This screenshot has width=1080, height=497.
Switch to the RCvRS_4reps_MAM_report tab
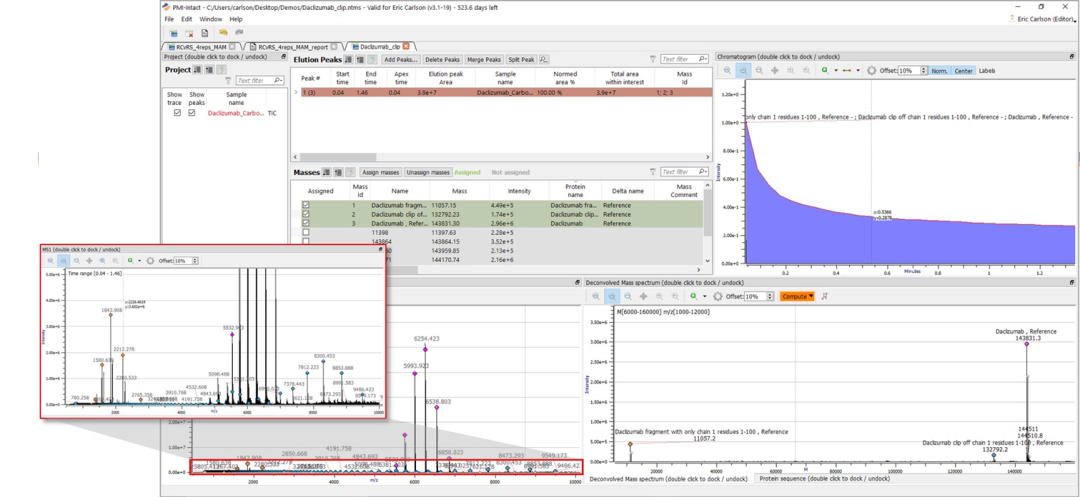click(x=292, y=46)
